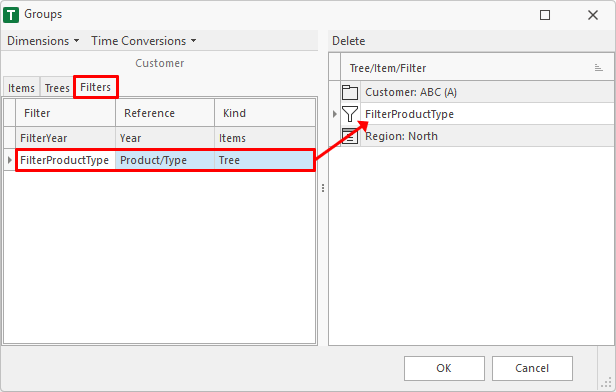Click the Delete menu item
616x392 pixels.
tap(348, 41)
